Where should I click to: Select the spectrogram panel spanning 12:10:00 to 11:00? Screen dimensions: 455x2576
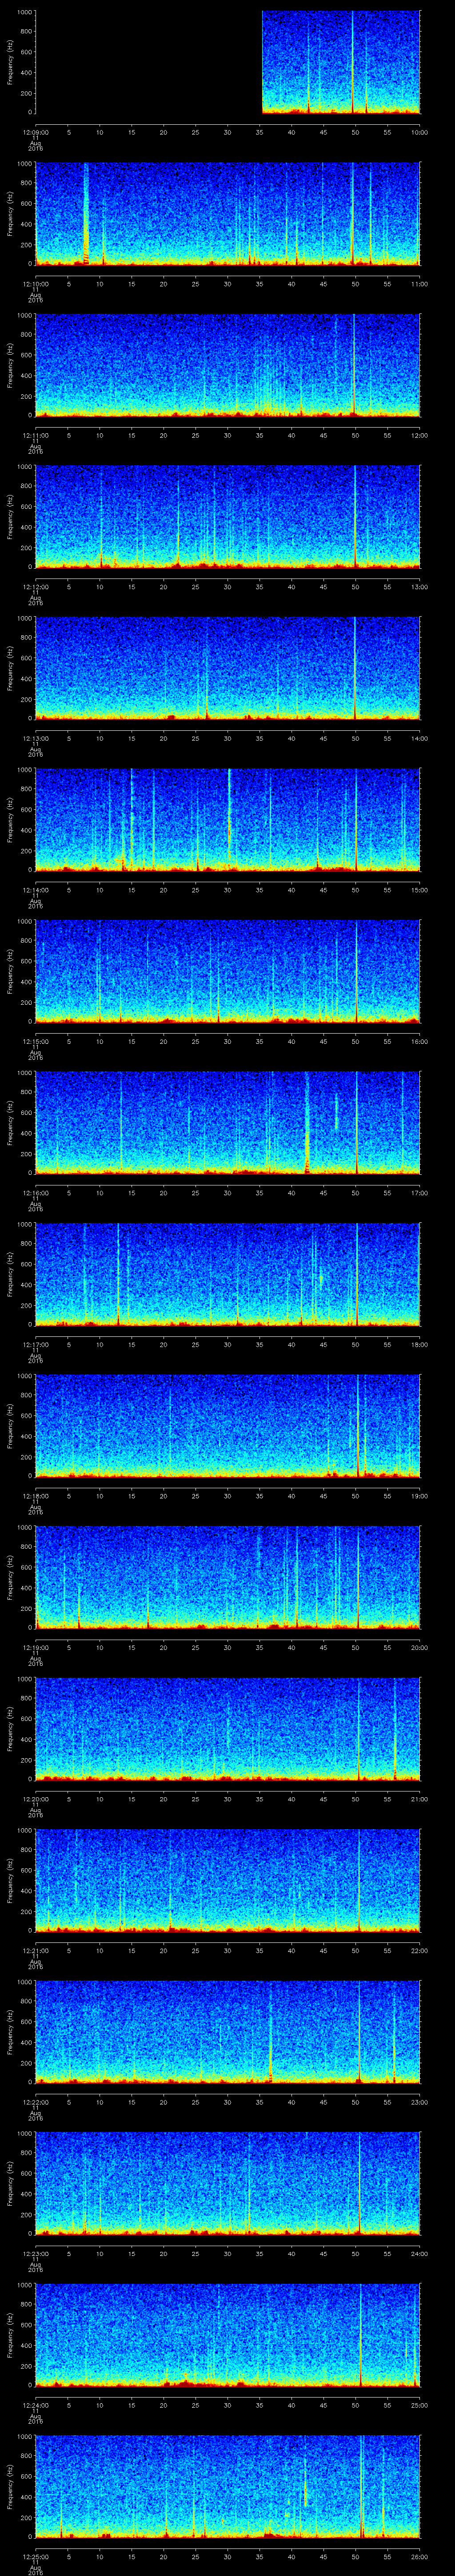pos(227,214)
